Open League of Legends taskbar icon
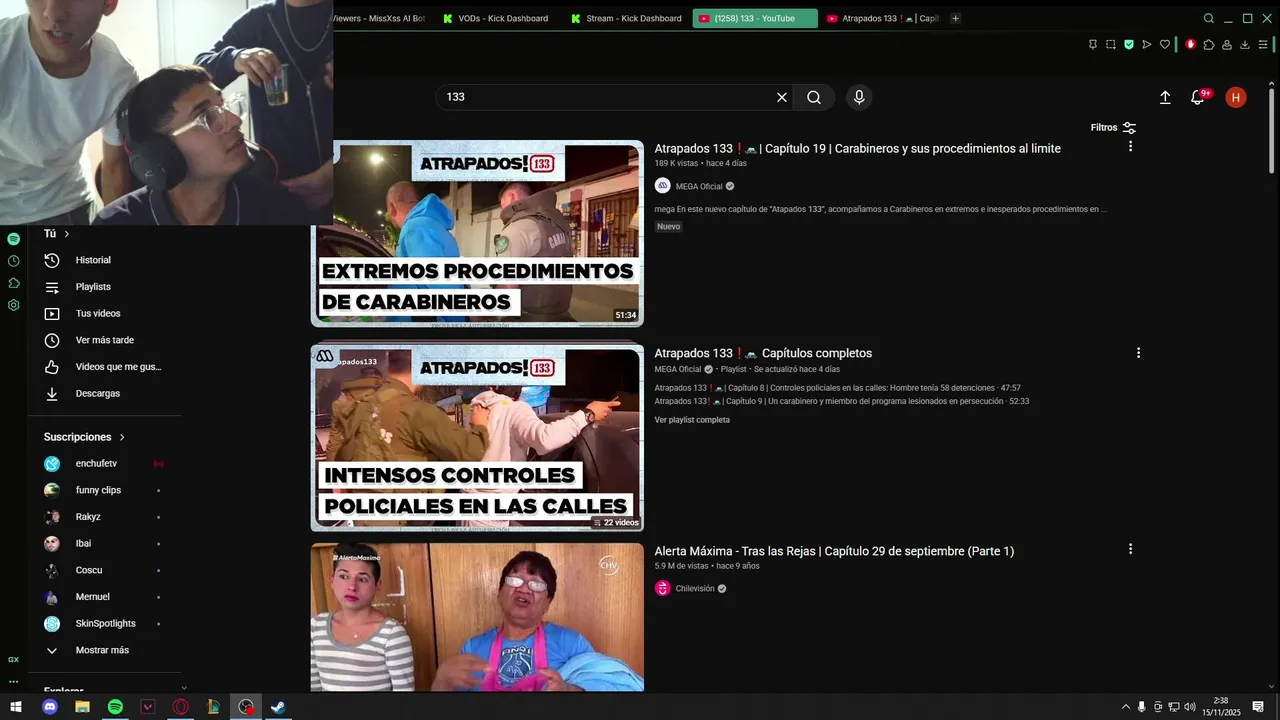Image resolution: width=1280 pixels, height=720 pixels. pos(213,707)
